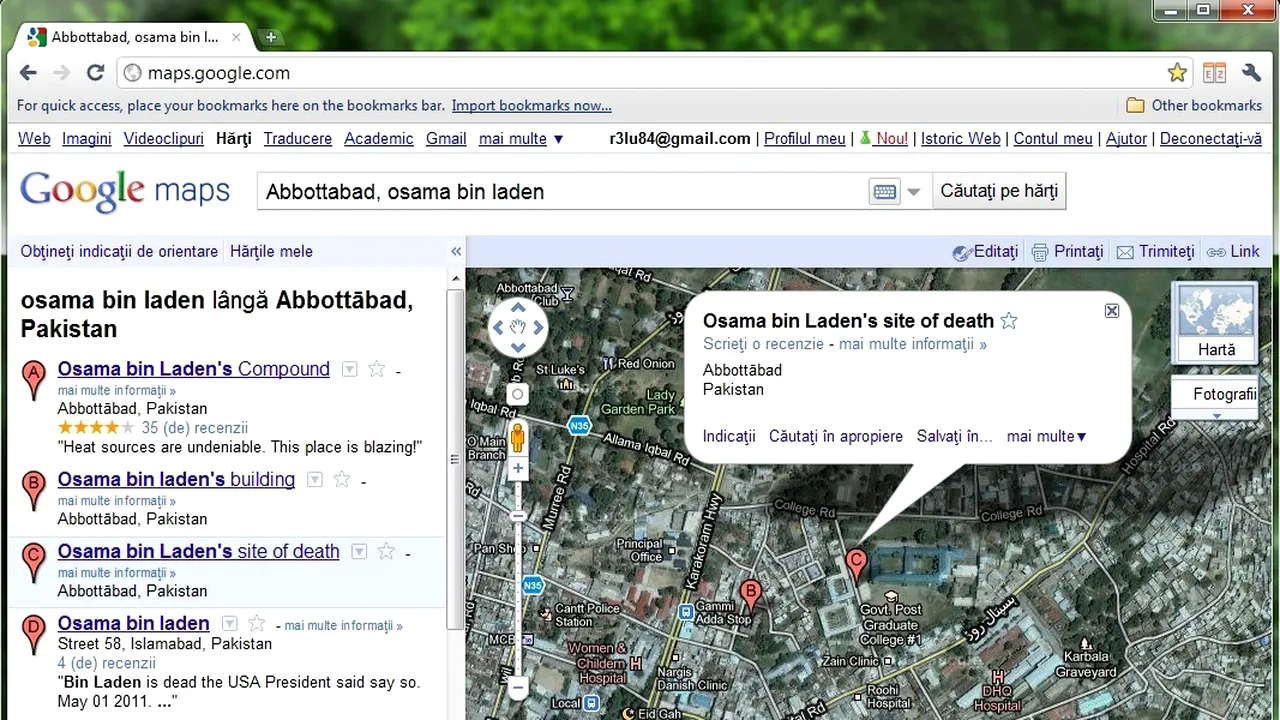Image resolution: width=1280 pixels, height=720 pixels.
Task: Open the on-screen keyboard icon in search box
Action: click(884, 192)
